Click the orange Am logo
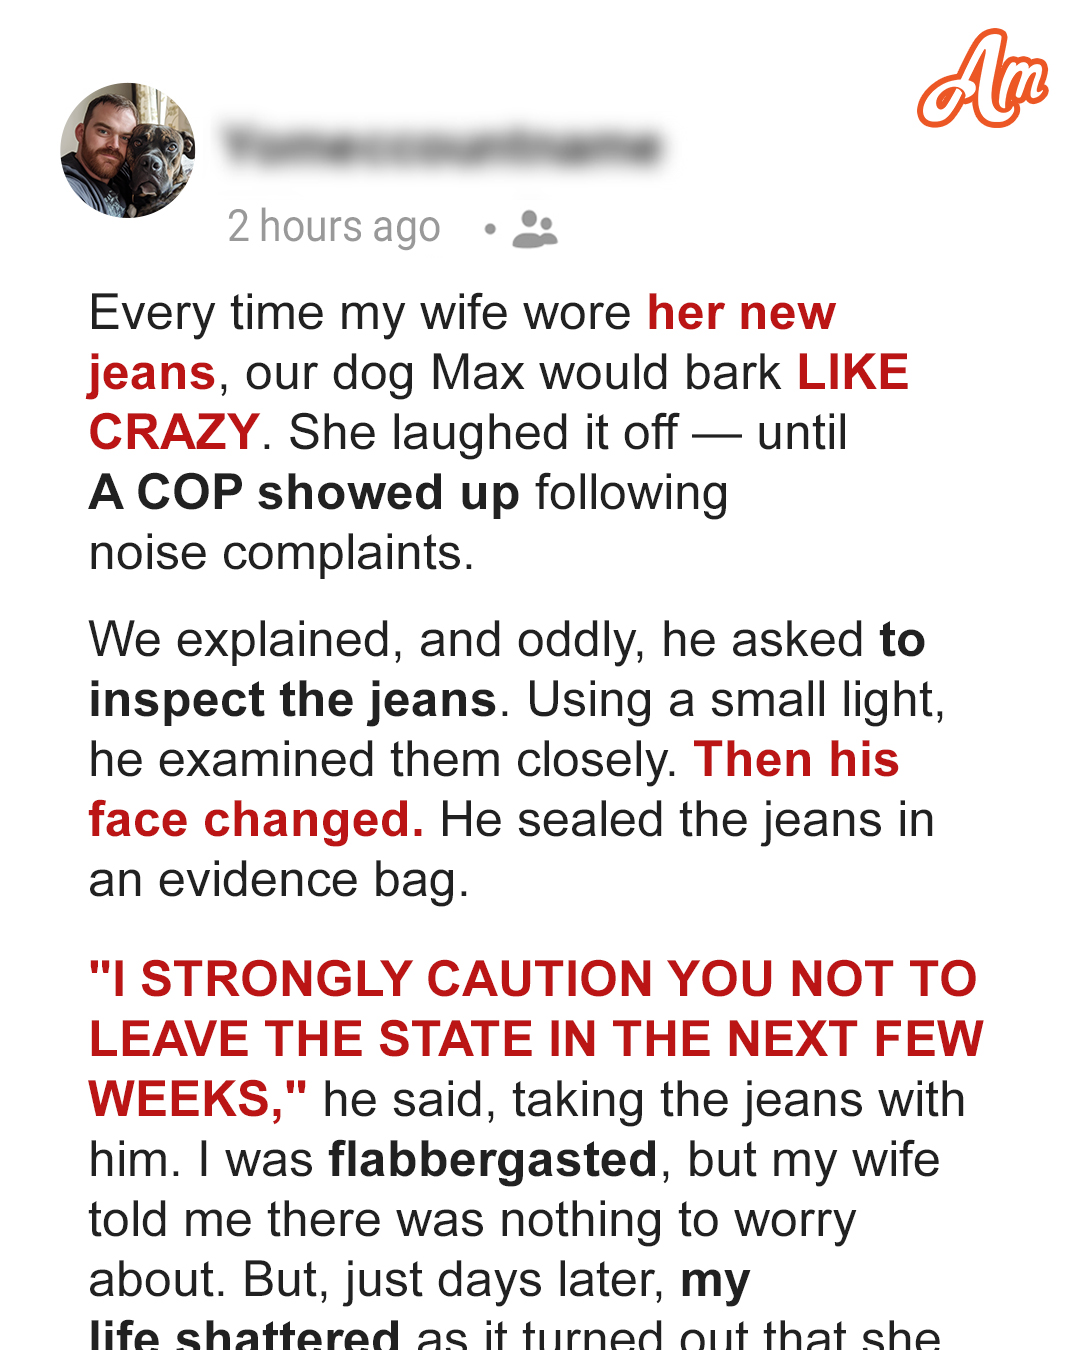This screenshot has height=1350, width=1080. [x=982, y=79]
